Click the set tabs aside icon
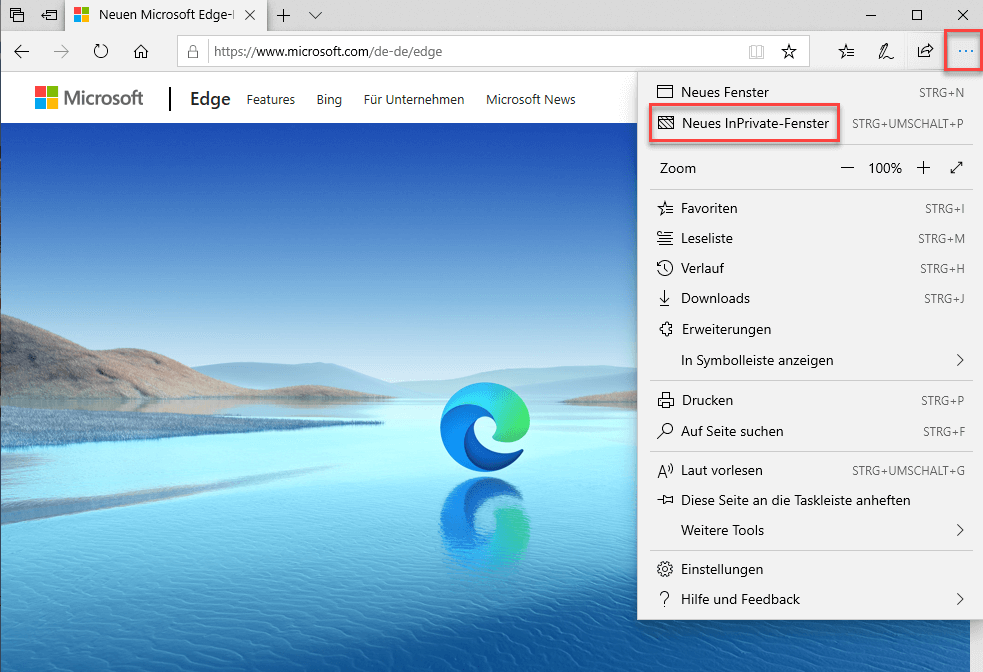This screenshot has height=672, width=983. pos(49,14)
